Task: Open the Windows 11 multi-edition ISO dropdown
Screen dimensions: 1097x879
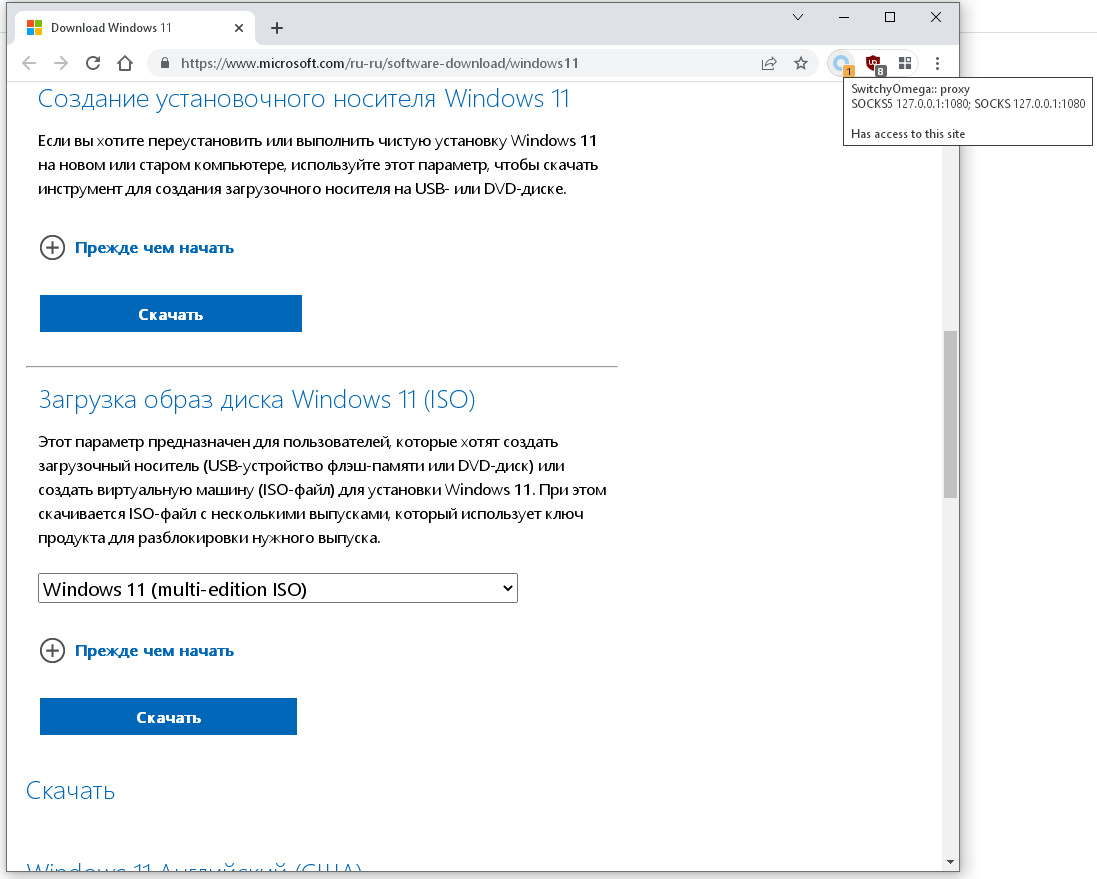Action: 278,589
